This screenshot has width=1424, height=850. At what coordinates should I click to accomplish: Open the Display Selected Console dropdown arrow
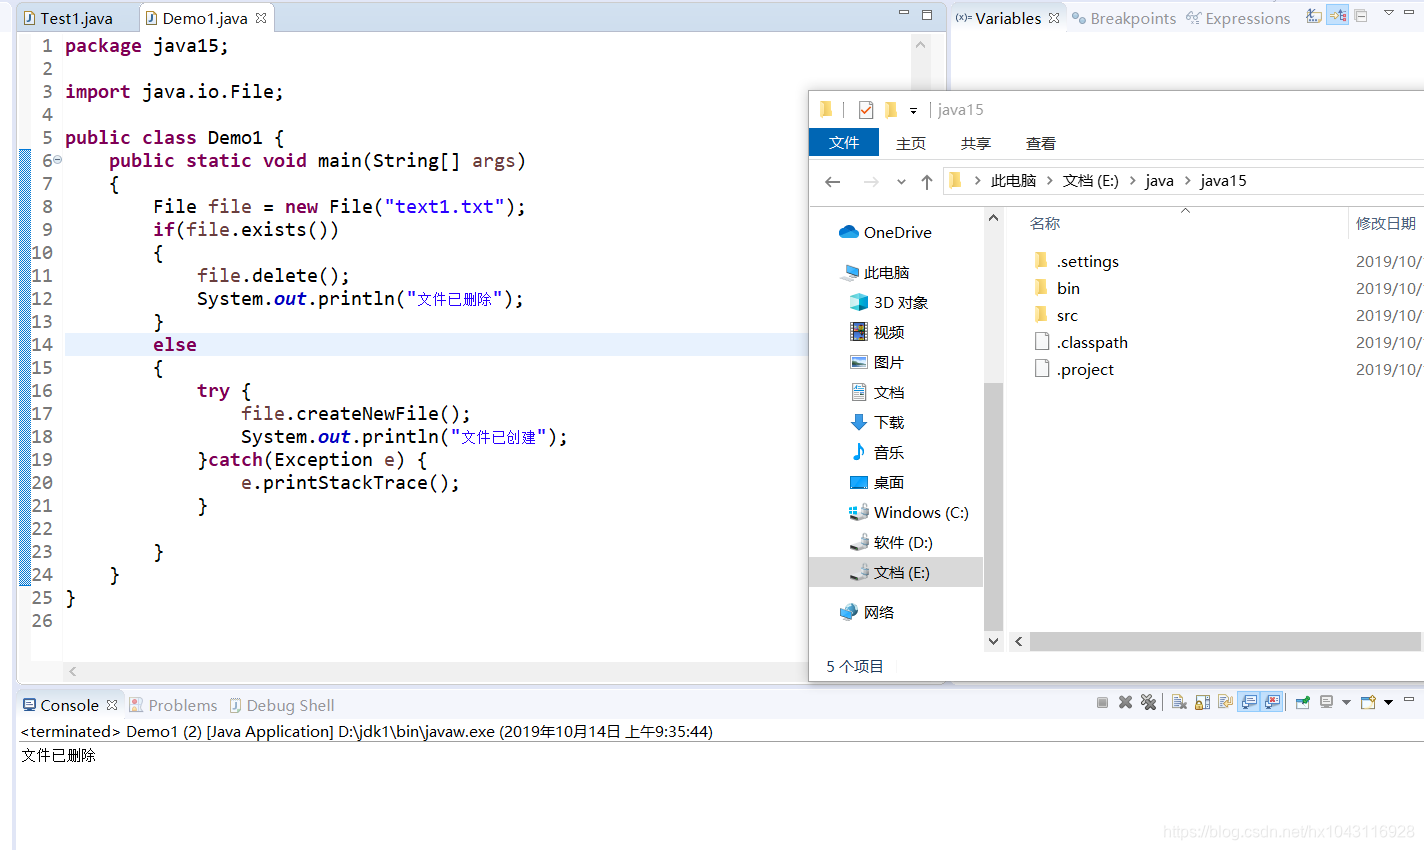click(x=1346, y=702)
